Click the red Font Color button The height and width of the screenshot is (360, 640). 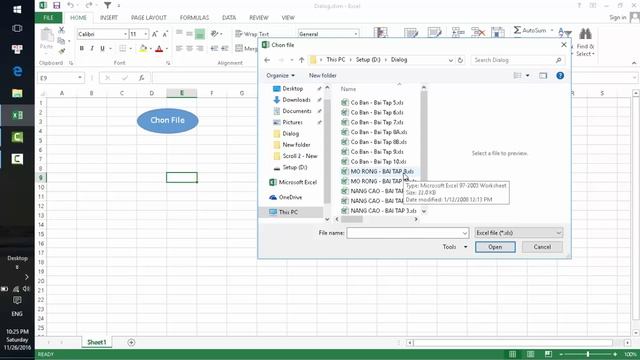[x=160, y=49]
